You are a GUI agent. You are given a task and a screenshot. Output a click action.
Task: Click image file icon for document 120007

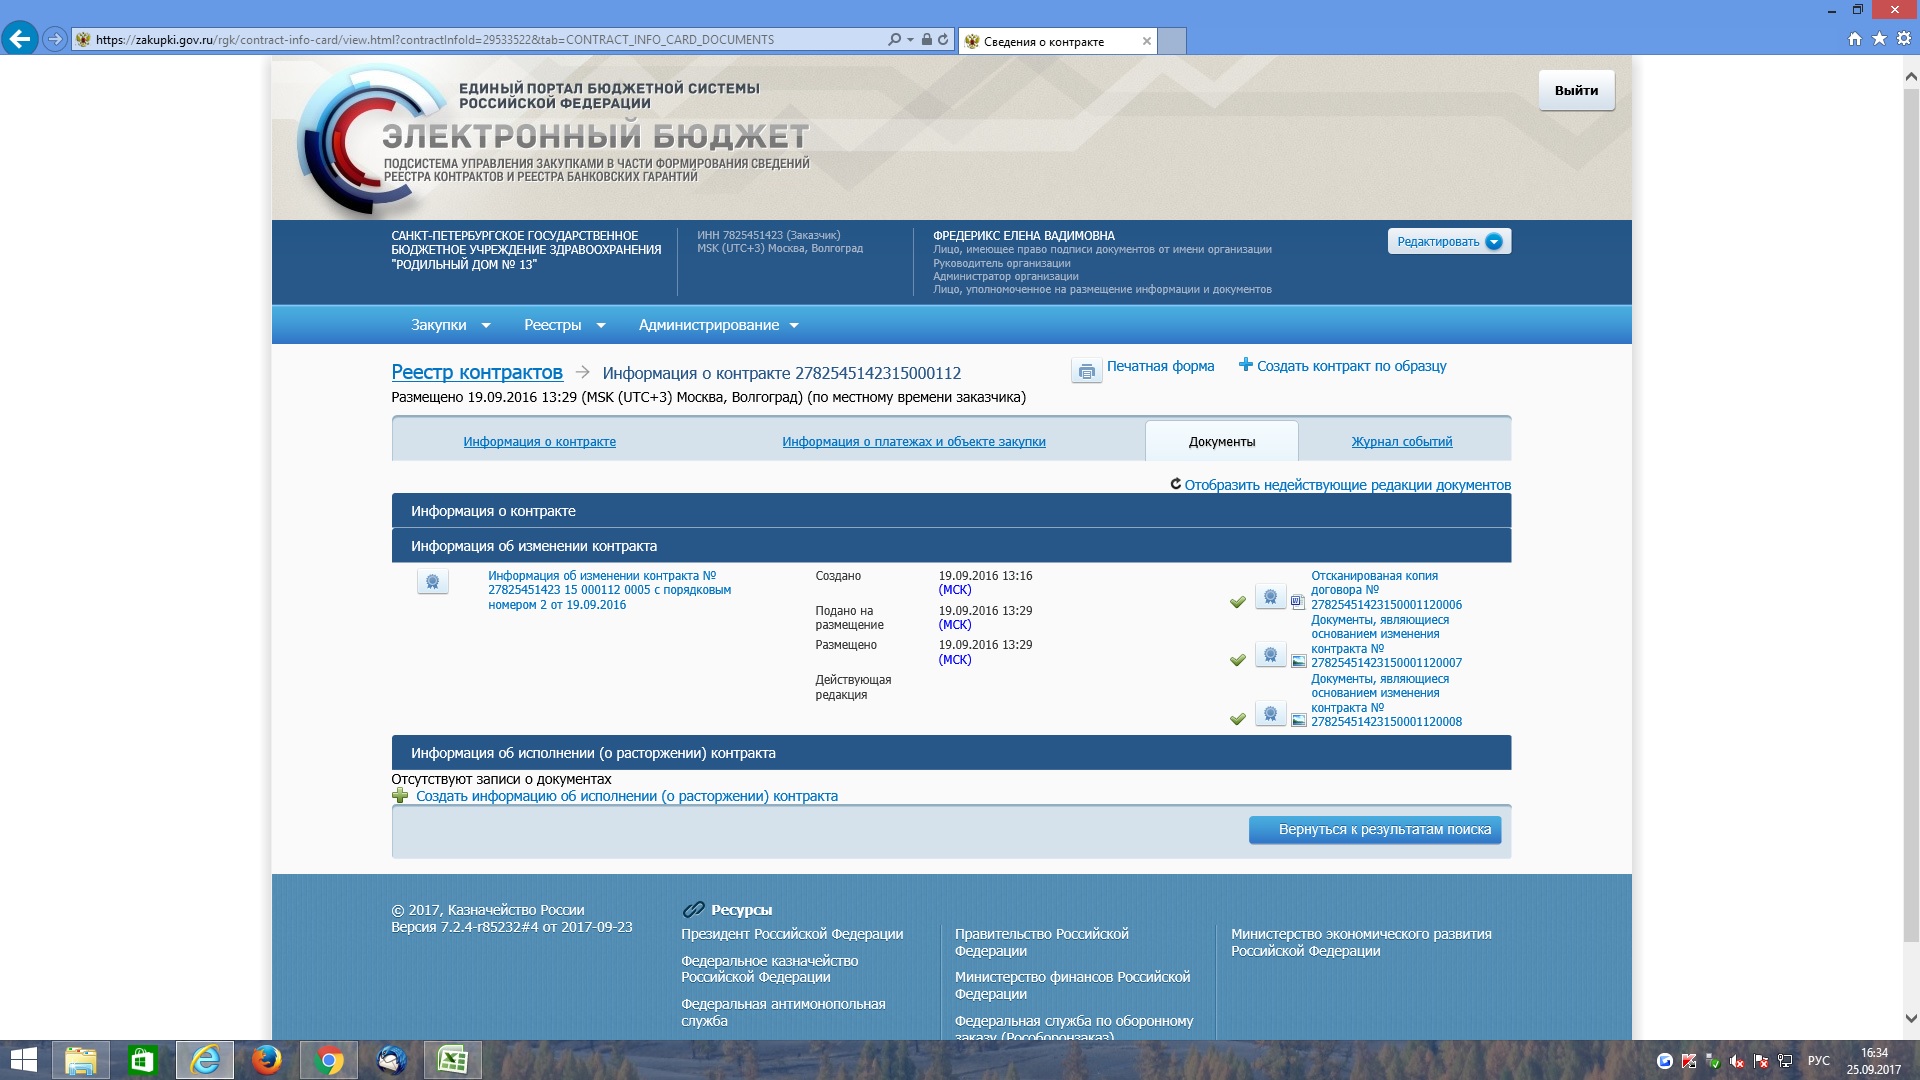point(1298,661)
